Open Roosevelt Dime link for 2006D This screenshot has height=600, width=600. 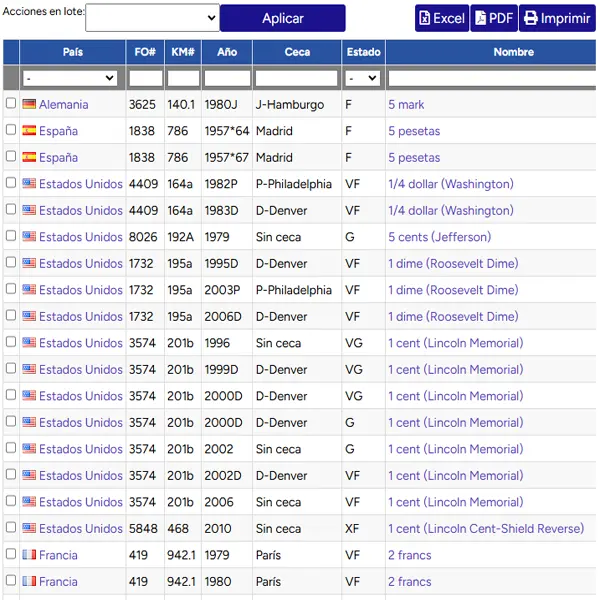click(453, 316)
